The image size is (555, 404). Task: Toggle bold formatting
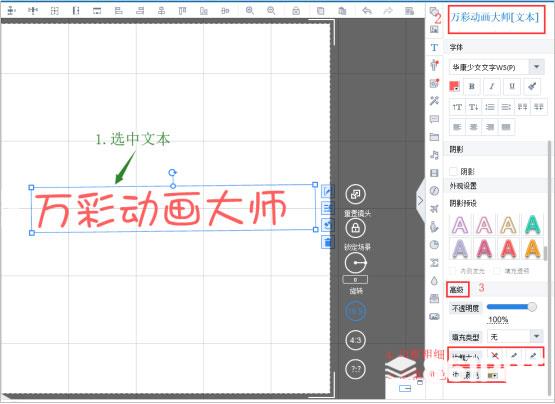[x=471, y=86]
